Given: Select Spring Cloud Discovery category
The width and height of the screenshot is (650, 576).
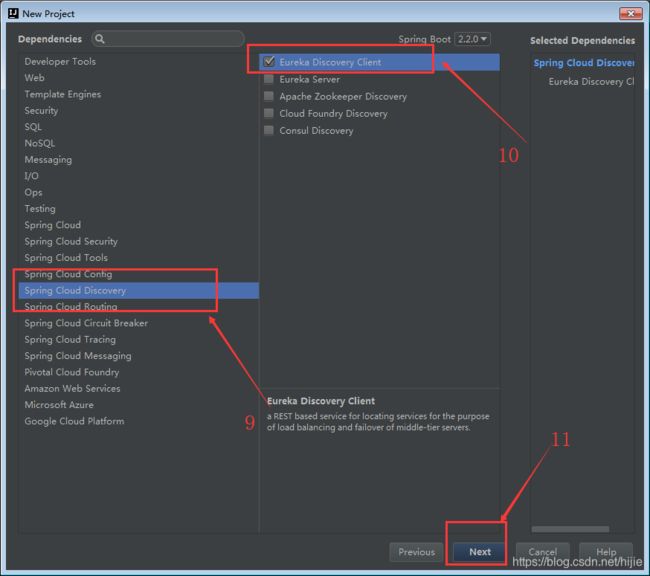Looking at the screenshot, I should [x=138, y=290].
